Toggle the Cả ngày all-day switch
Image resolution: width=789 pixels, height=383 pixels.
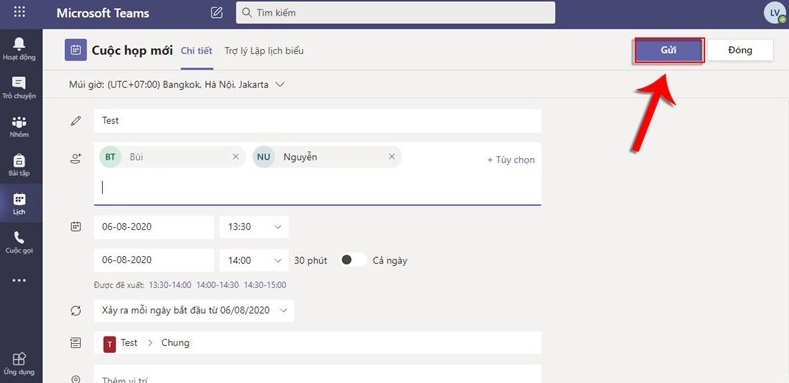pos(354,260)
